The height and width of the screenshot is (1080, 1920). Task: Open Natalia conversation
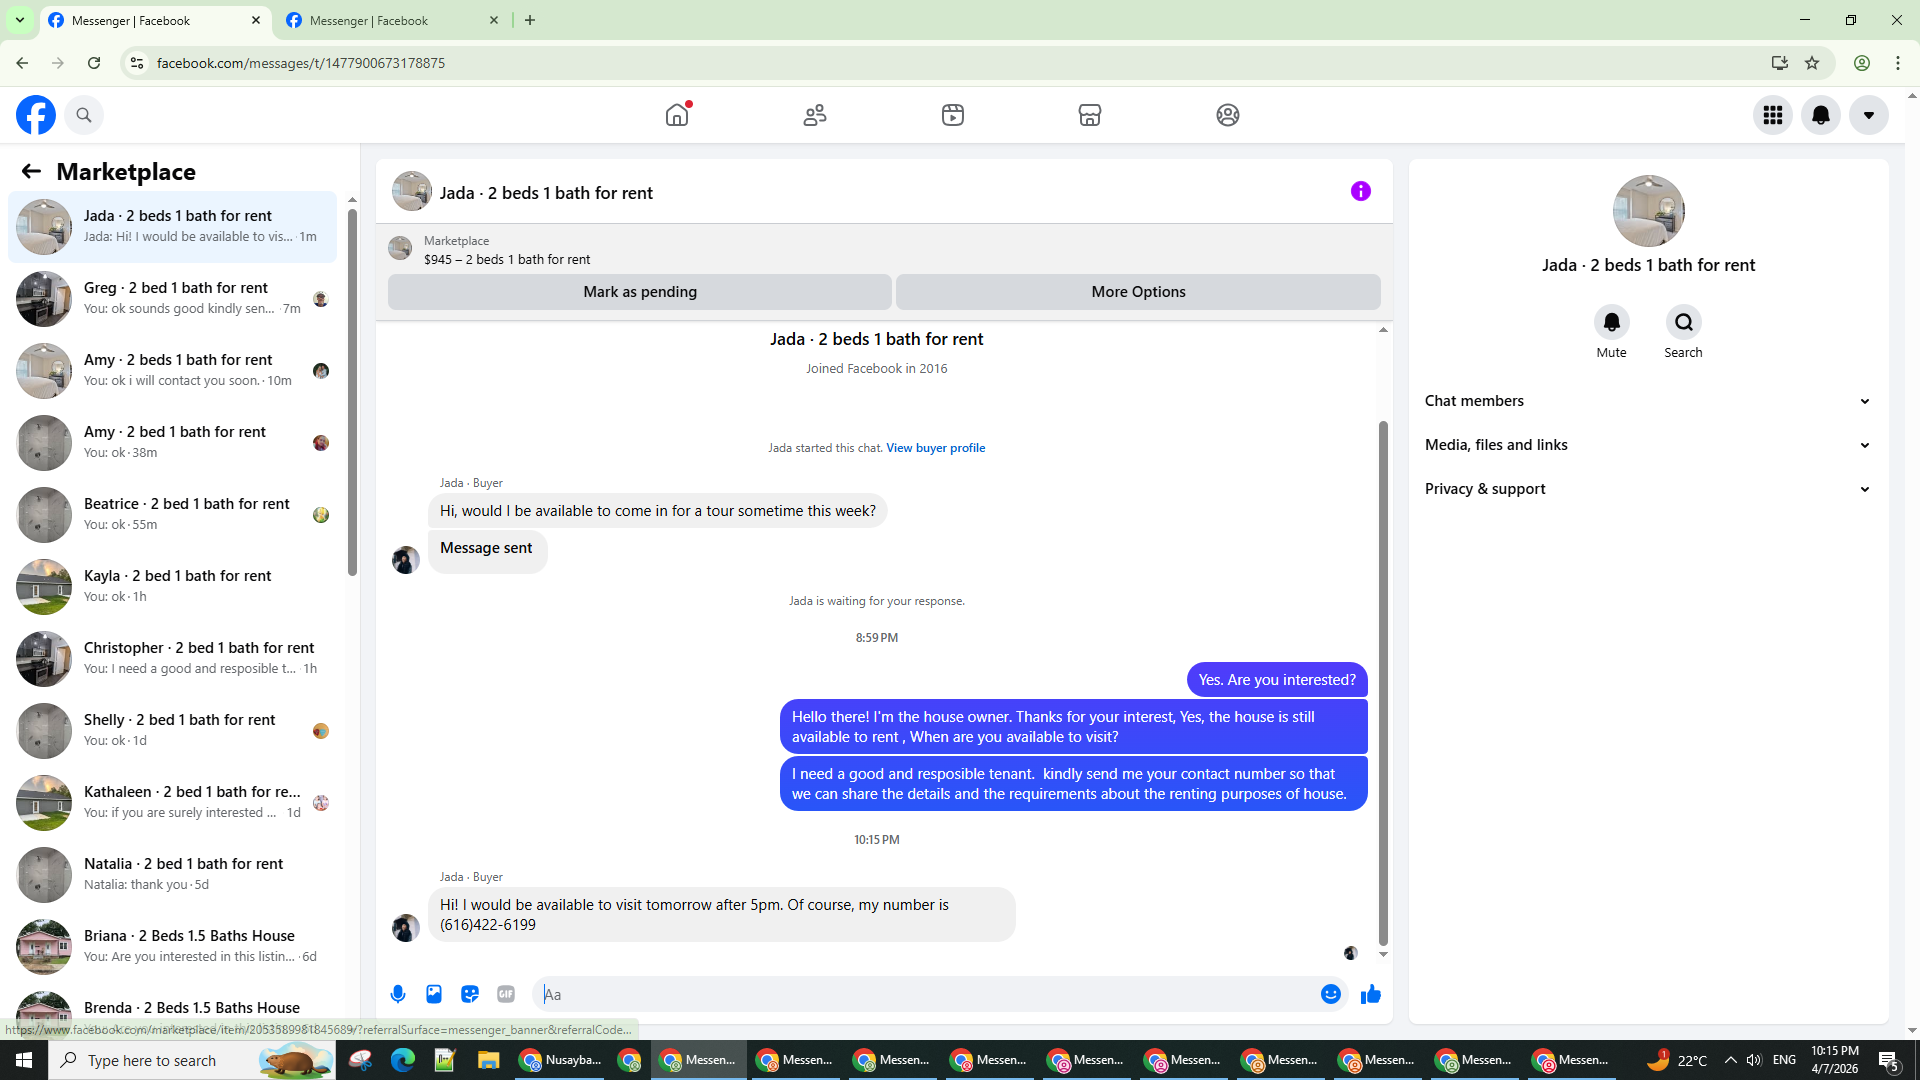[x=172, y=874]
